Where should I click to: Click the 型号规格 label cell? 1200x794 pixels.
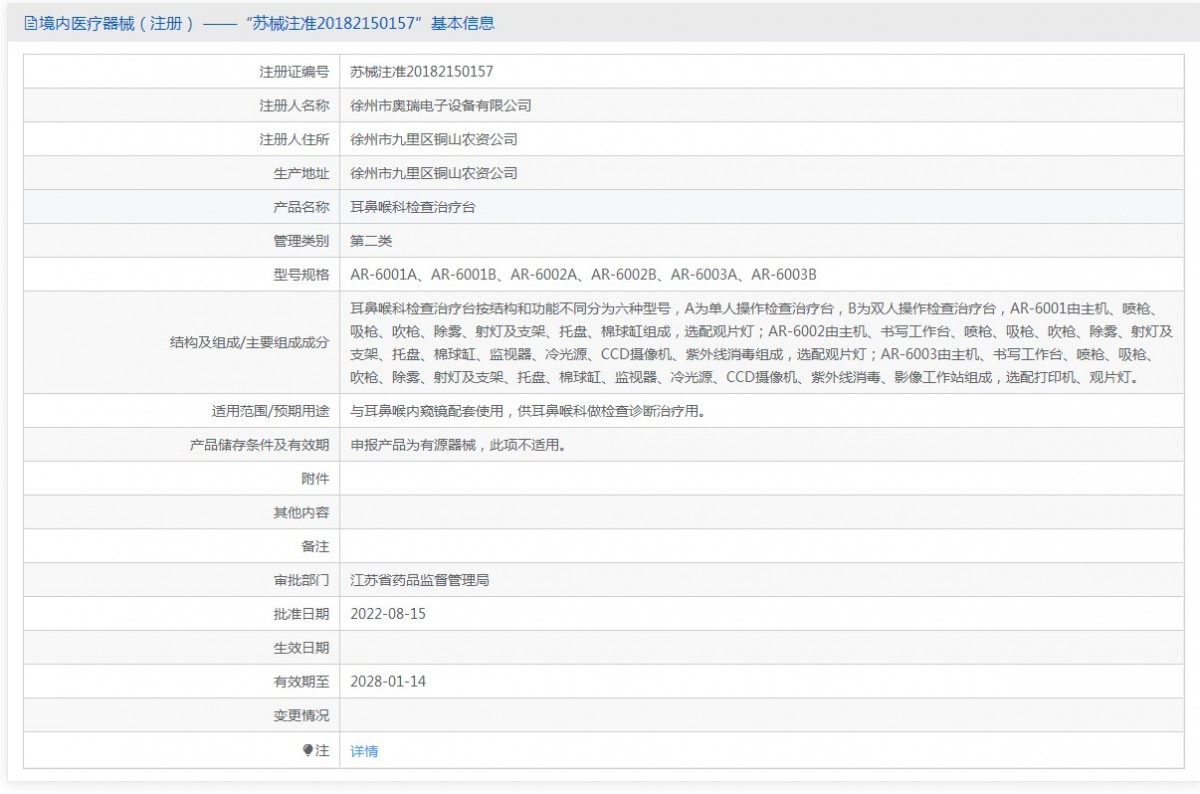click(181, 275)
